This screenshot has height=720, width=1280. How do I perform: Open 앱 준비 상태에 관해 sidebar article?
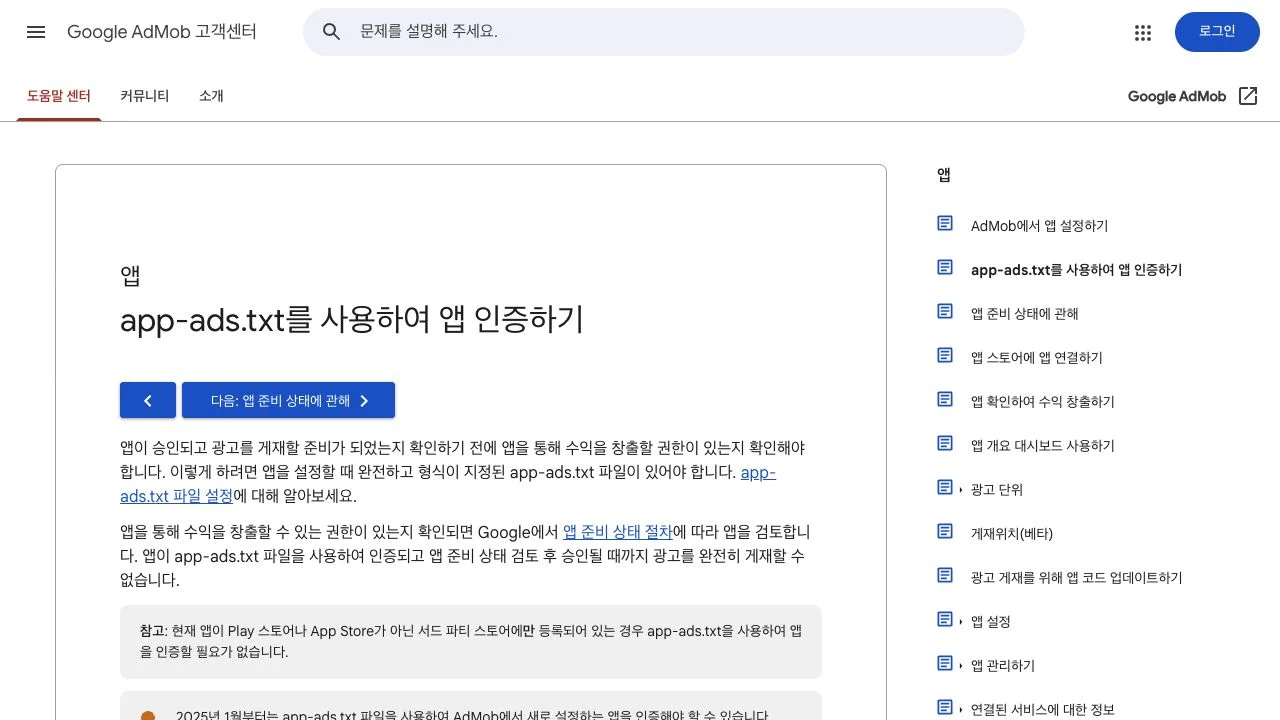click(1024, 314)
